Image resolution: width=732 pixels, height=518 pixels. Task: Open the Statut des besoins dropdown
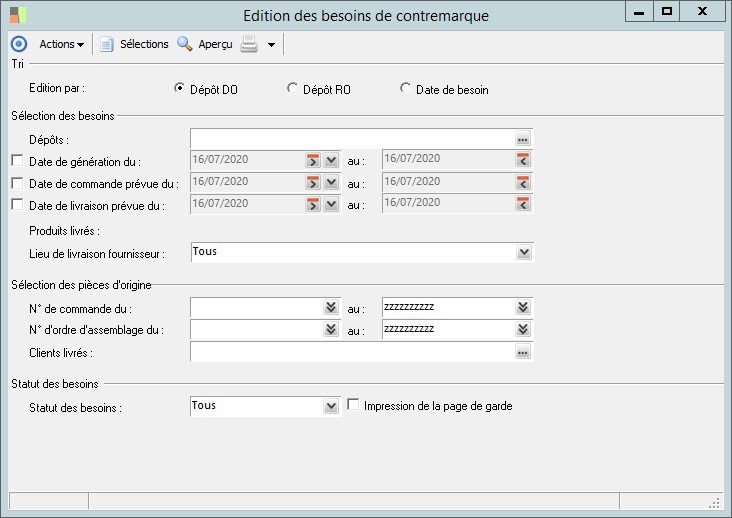pos(331,406)
